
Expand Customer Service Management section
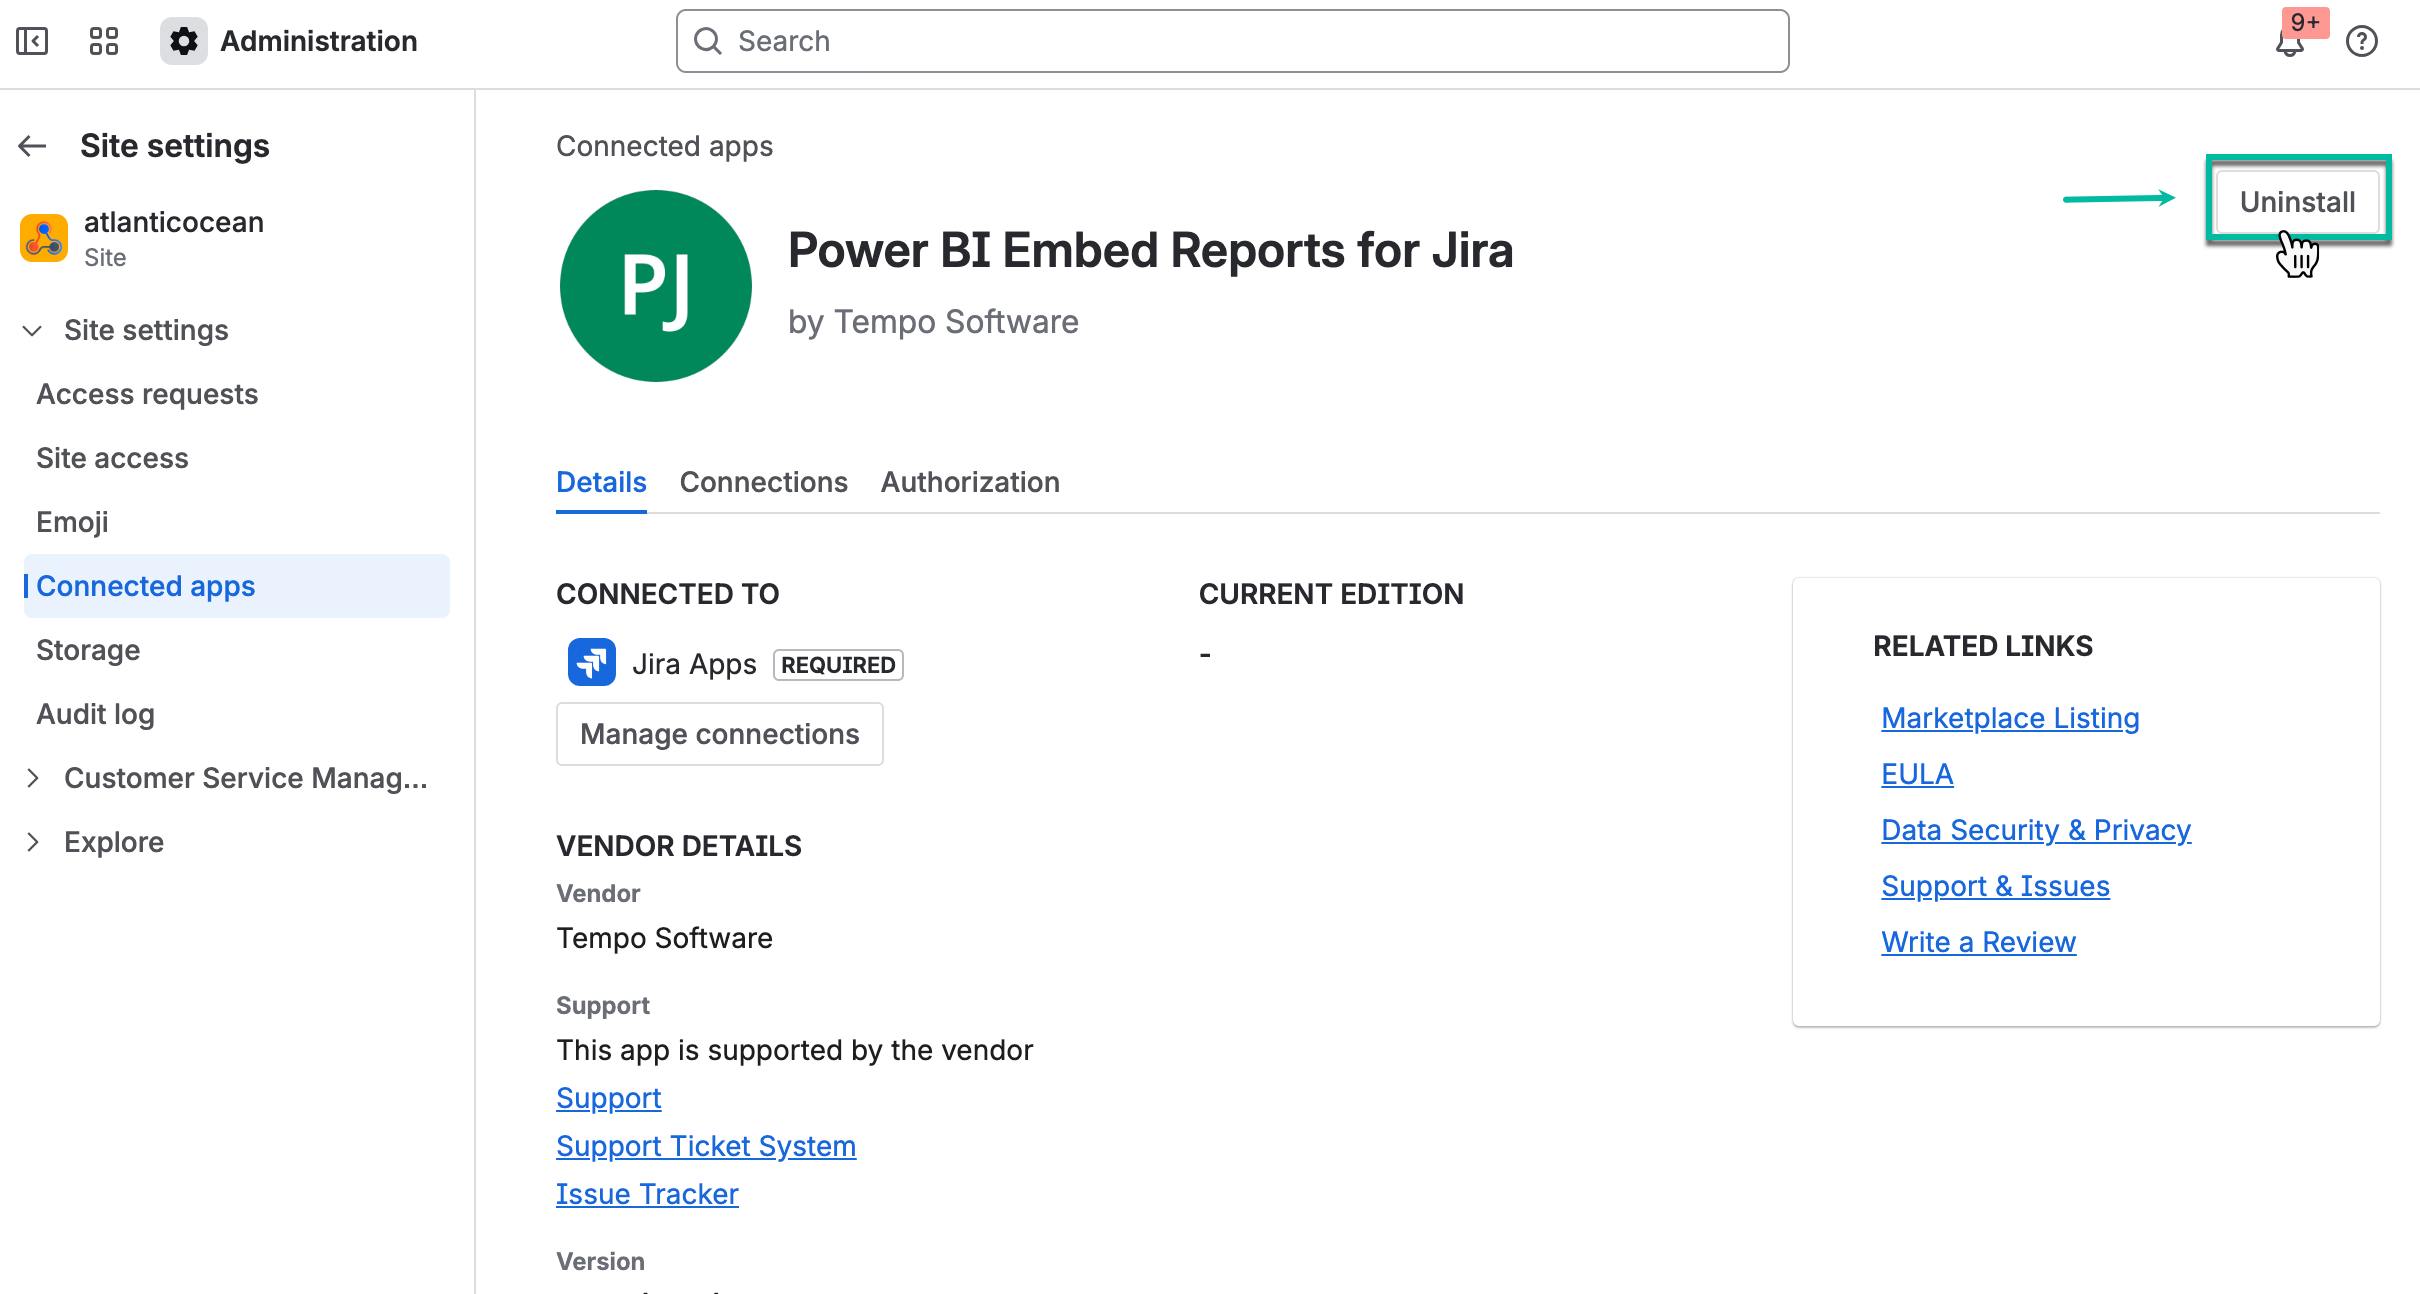[x=33, y=778]
